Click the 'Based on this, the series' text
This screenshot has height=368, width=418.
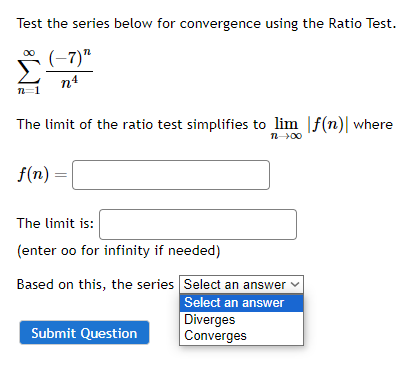pos(95,285)
